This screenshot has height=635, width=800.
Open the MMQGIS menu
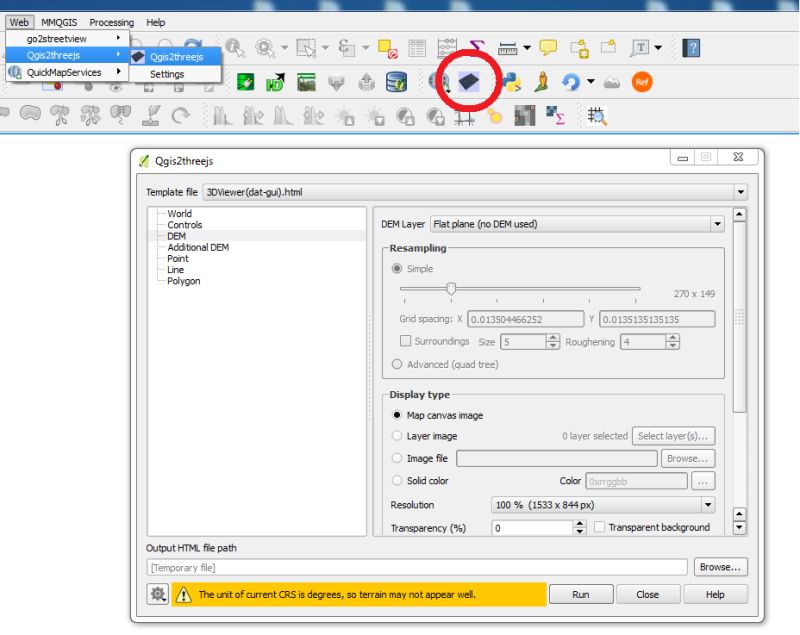[59, 22]
